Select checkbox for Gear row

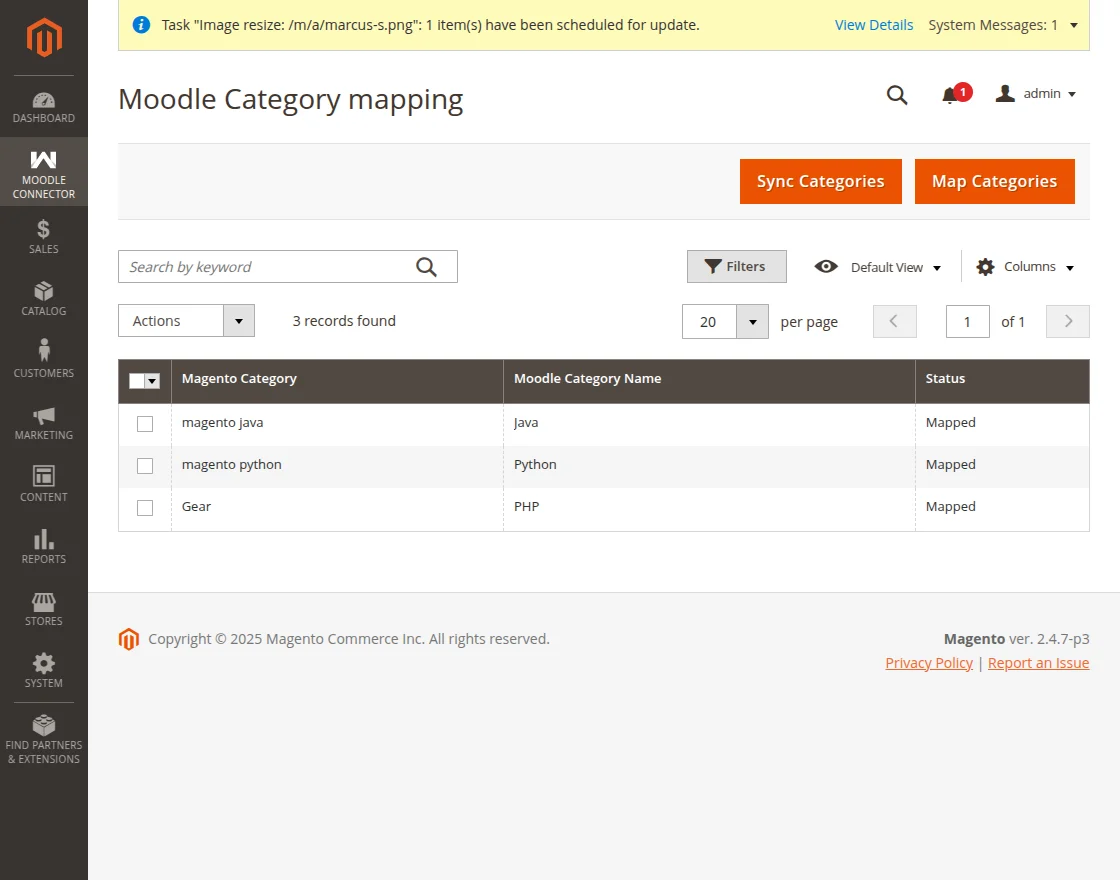[145, 508]
